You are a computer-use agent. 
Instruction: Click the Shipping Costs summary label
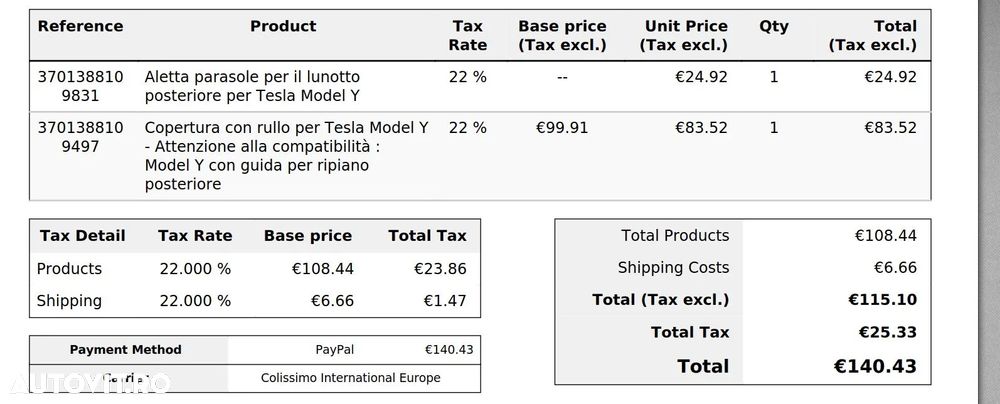(x=673, y=268)
